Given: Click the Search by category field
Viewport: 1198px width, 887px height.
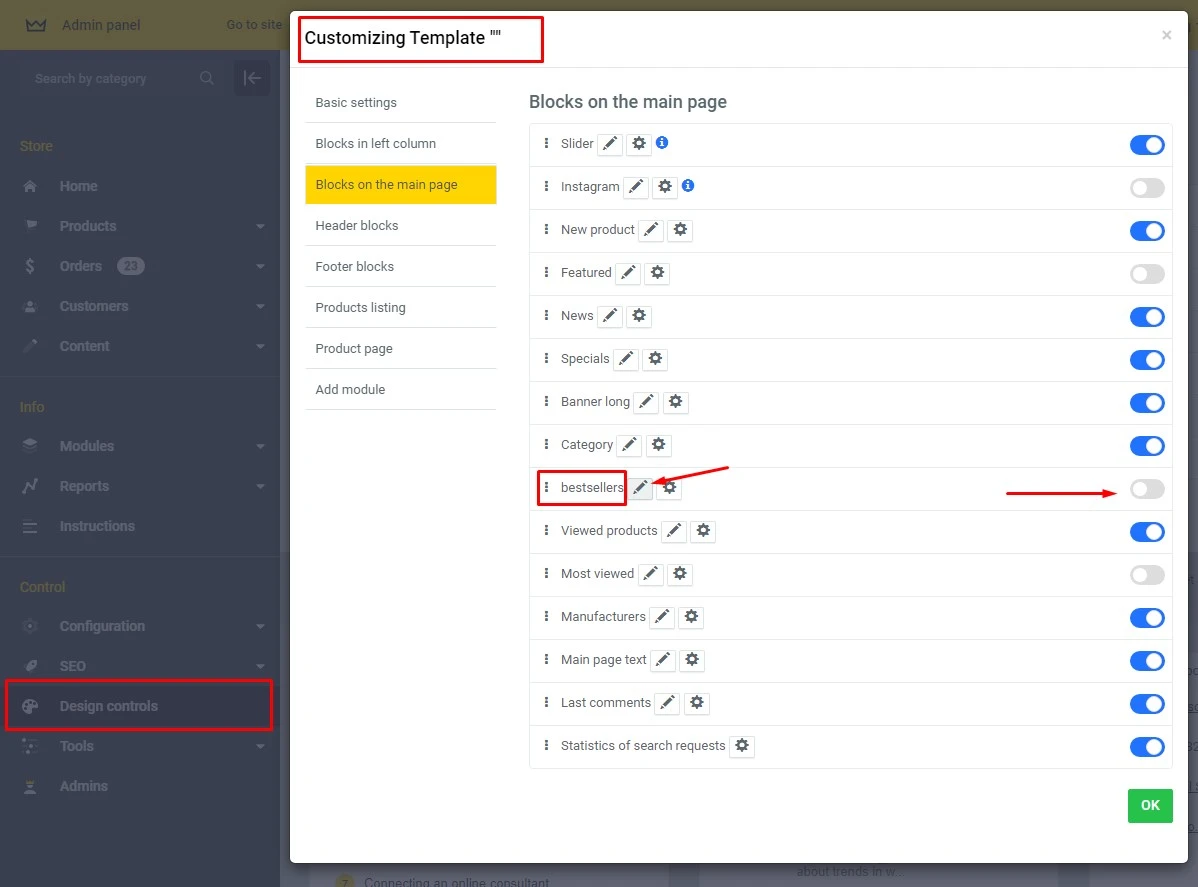Looking at the screenshot, I should (x=110, y=79).
